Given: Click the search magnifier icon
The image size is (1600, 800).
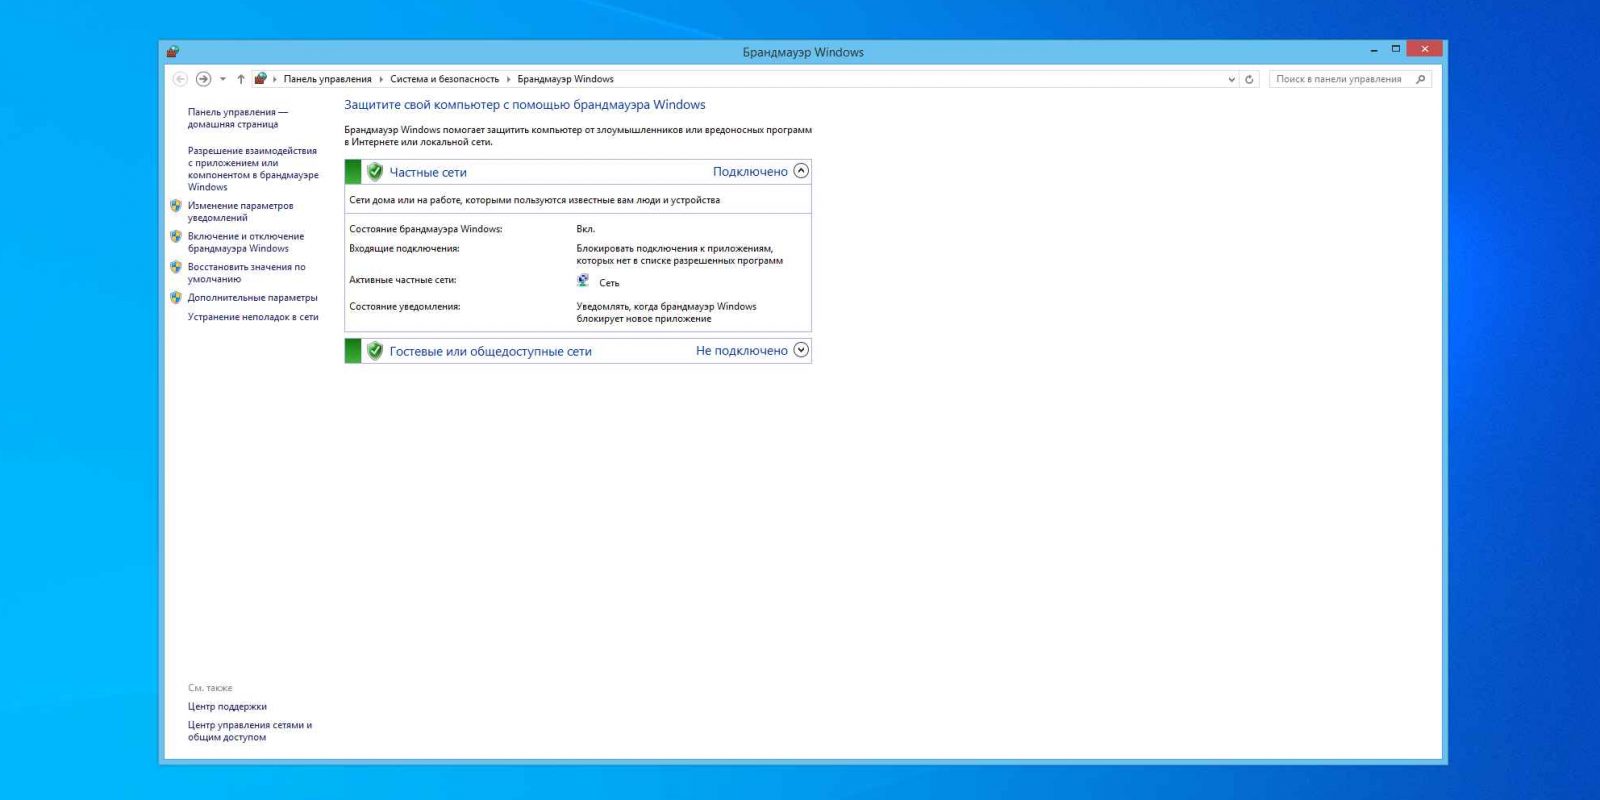Looking at the screenshot, I should (1421, 79).
